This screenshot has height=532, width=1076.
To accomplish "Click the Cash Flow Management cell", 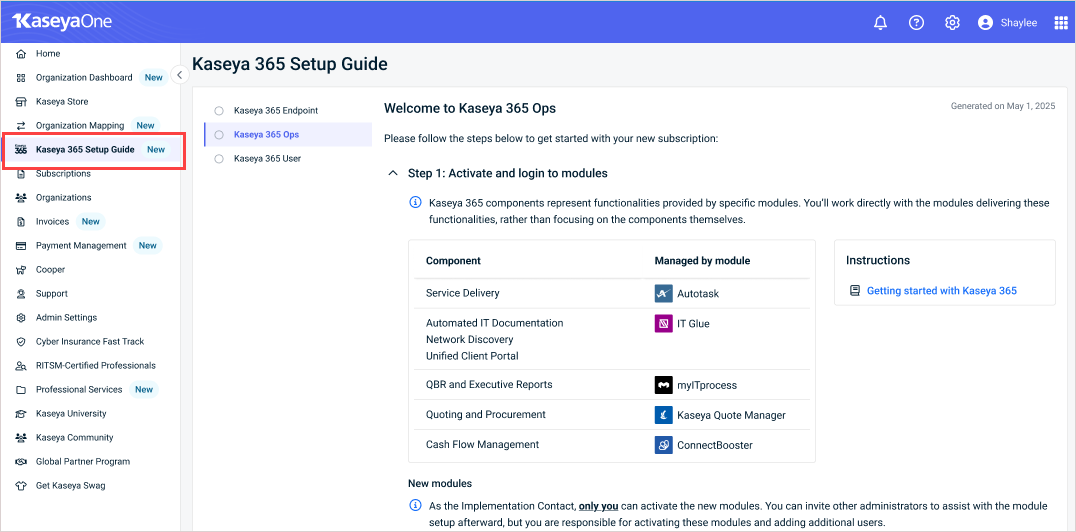I will (x=482, y=445).
